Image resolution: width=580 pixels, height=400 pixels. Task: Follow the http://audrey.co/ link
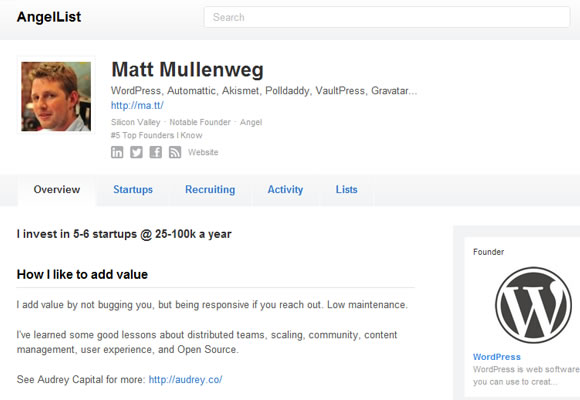185,379
